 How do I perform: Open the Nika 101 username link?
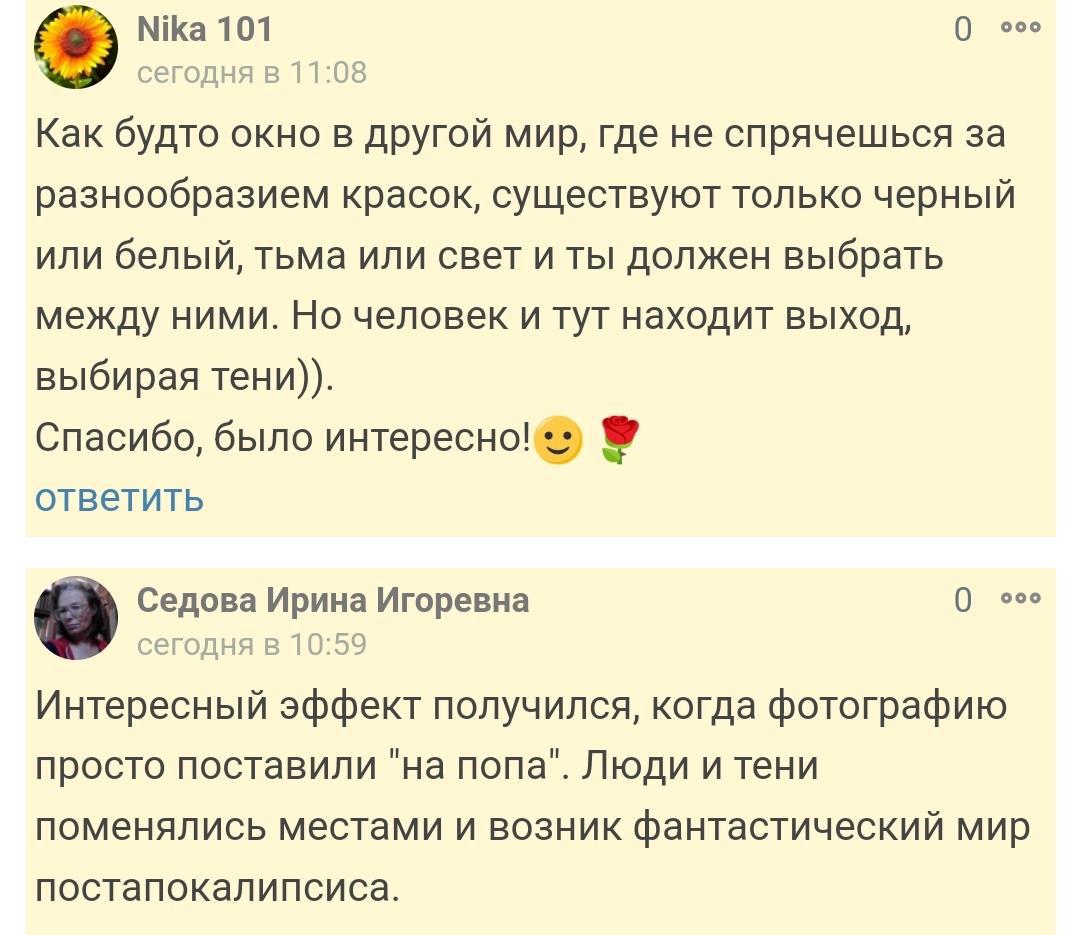(204, 29)
